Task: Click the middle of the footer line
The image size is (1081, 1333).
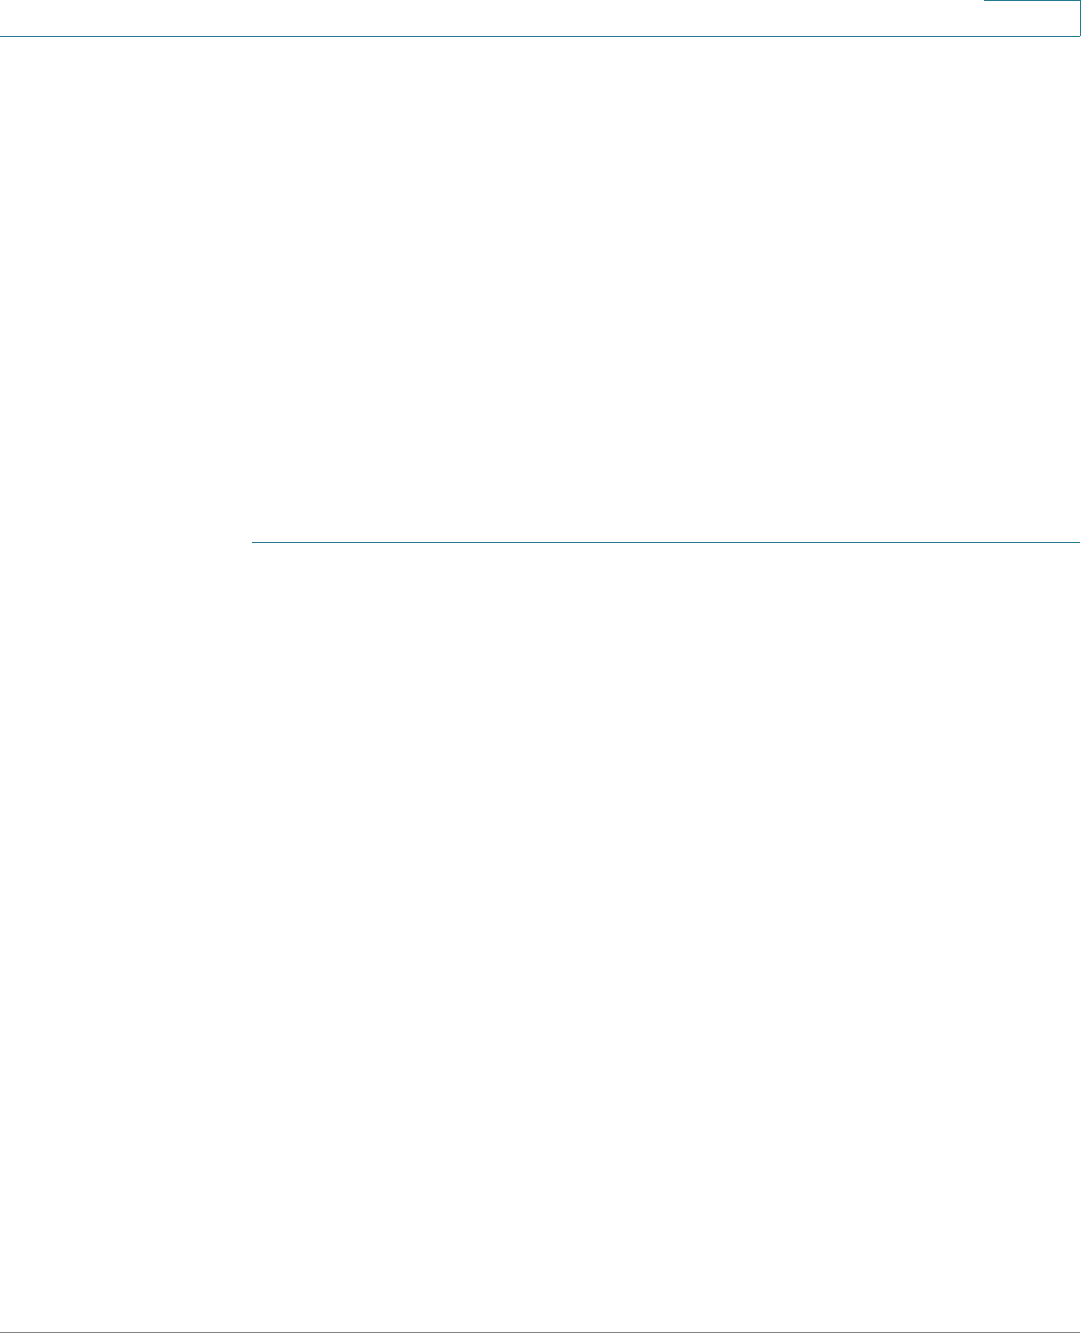Action: pyautogui.click(x=540, y=1331)
